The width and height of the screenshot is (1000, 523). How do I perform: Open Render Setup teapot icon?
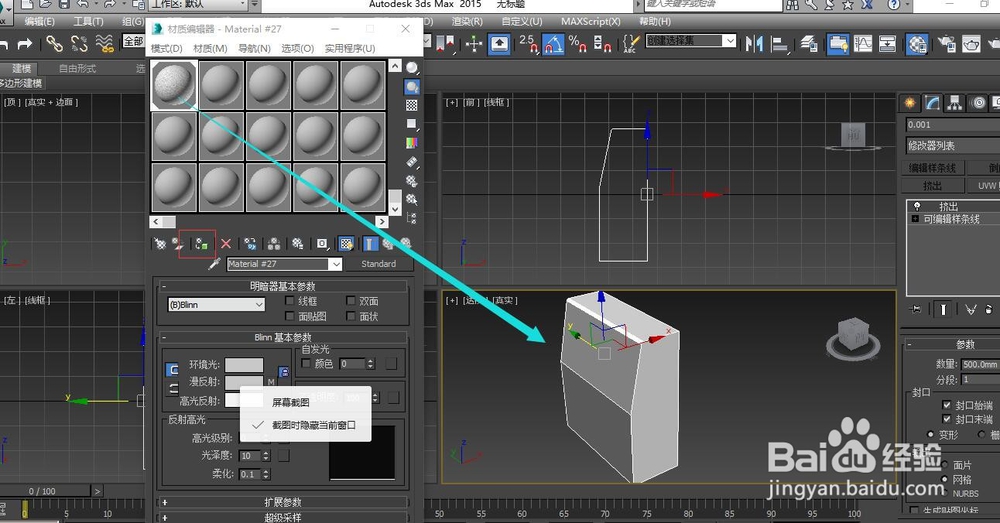point(946,44)
